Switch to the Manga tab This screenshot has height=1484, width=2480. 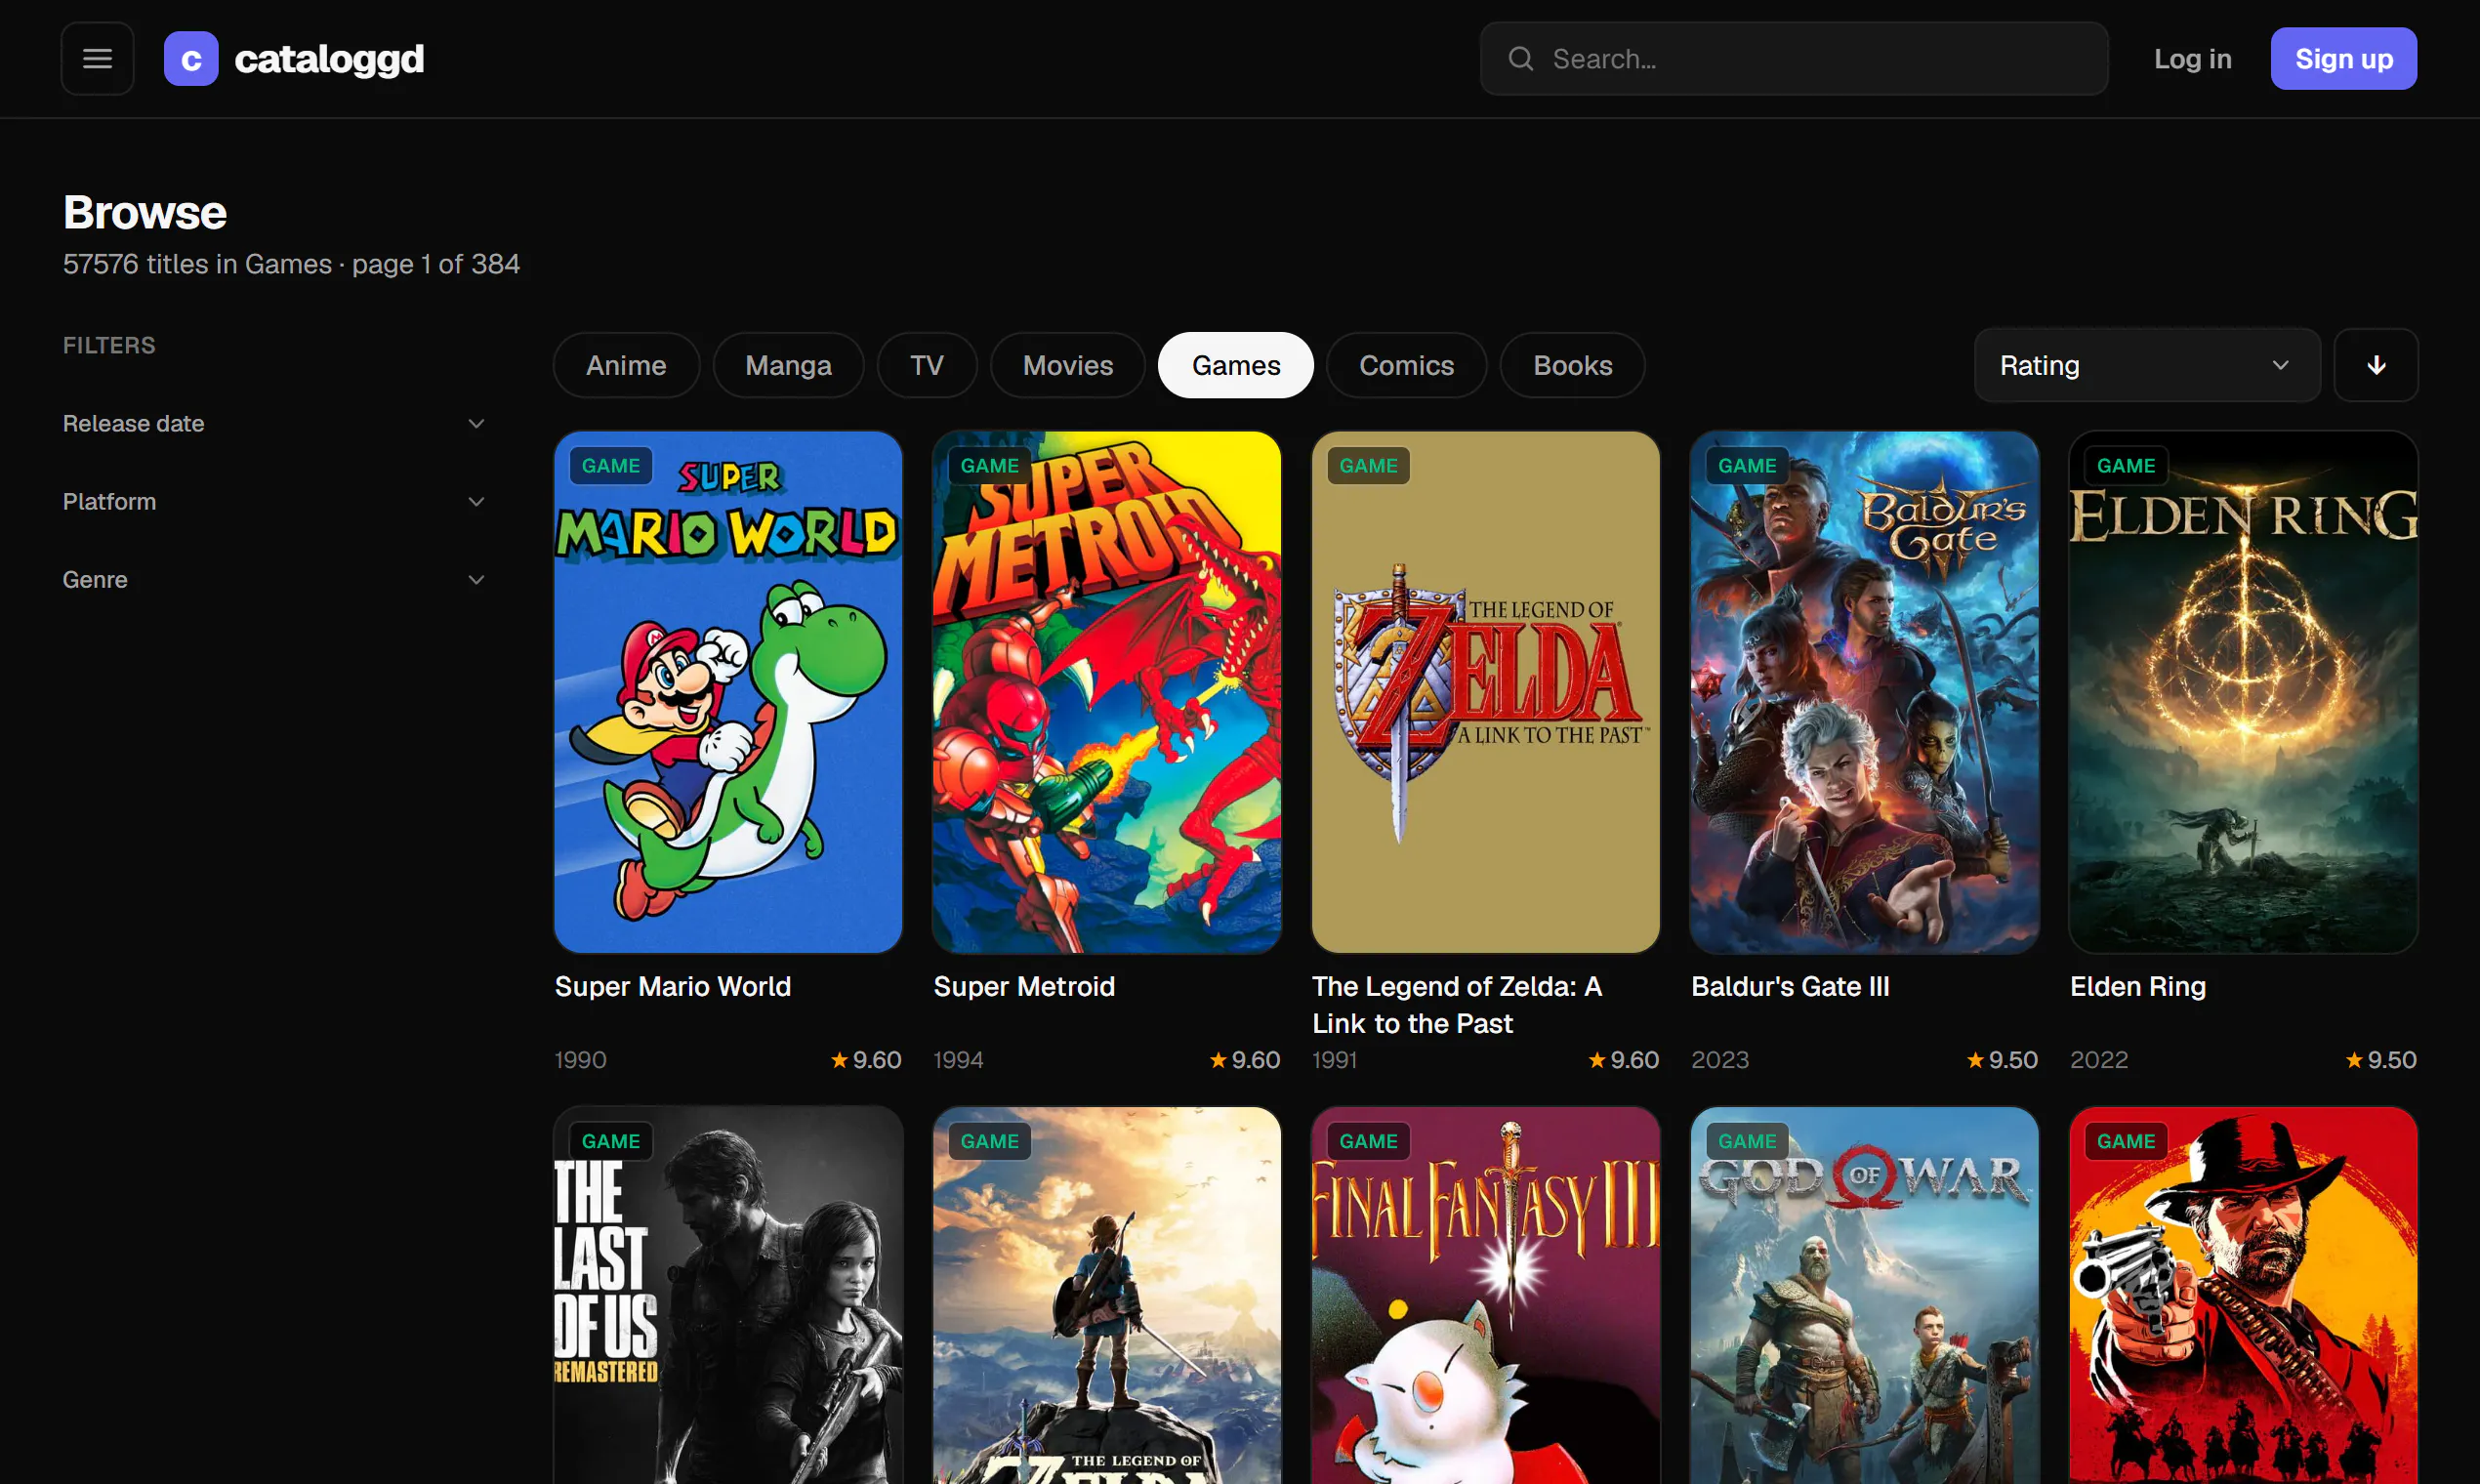click(x=788, y=365)
